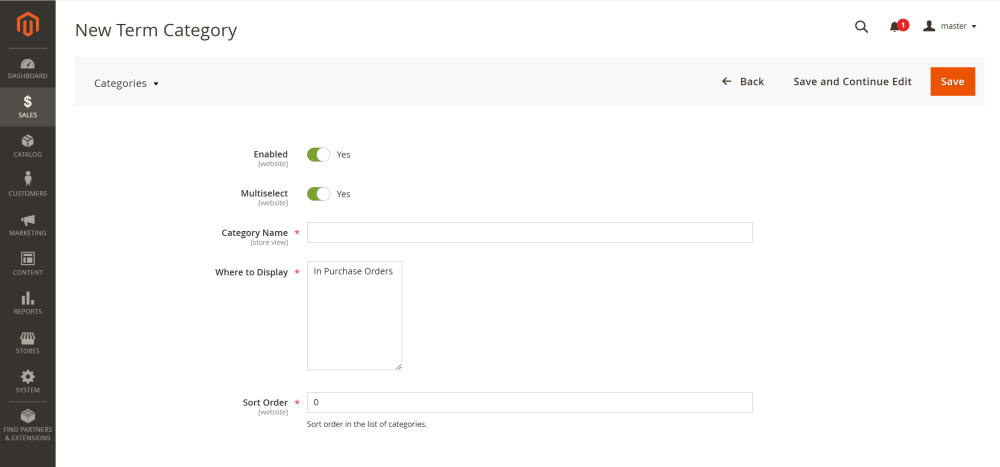Open the System gear icon
The image size is (1000, 467).
(27, 376)
